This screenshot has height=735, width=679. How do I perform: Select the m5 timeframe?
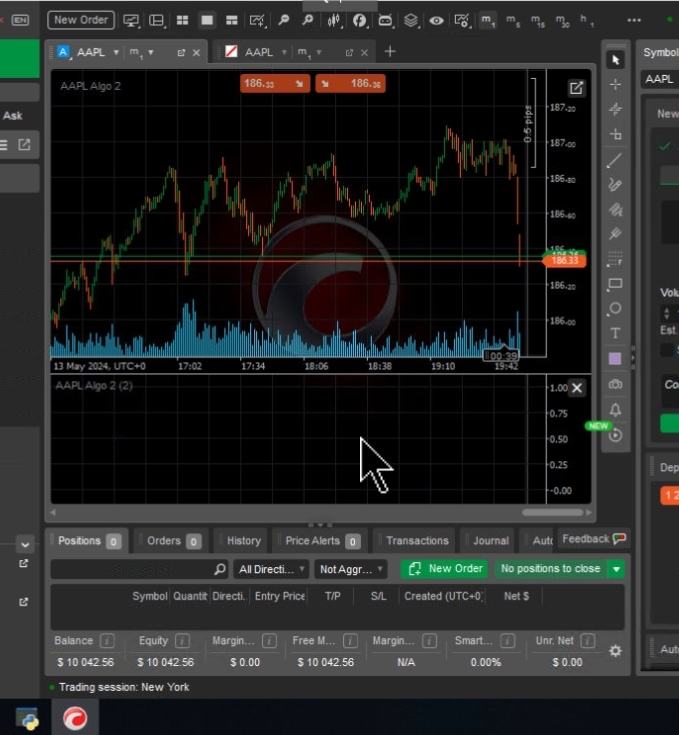(x=513, y=21)
